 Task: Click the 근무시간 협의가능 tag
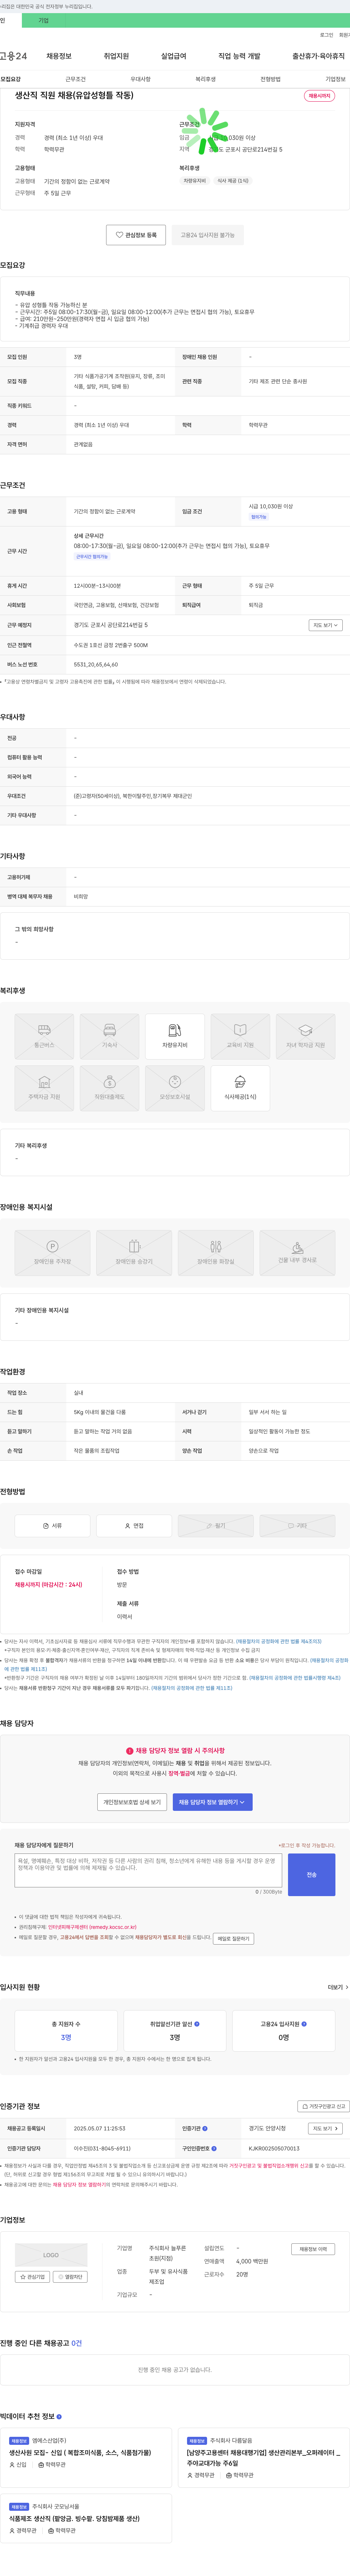[92, 557]
